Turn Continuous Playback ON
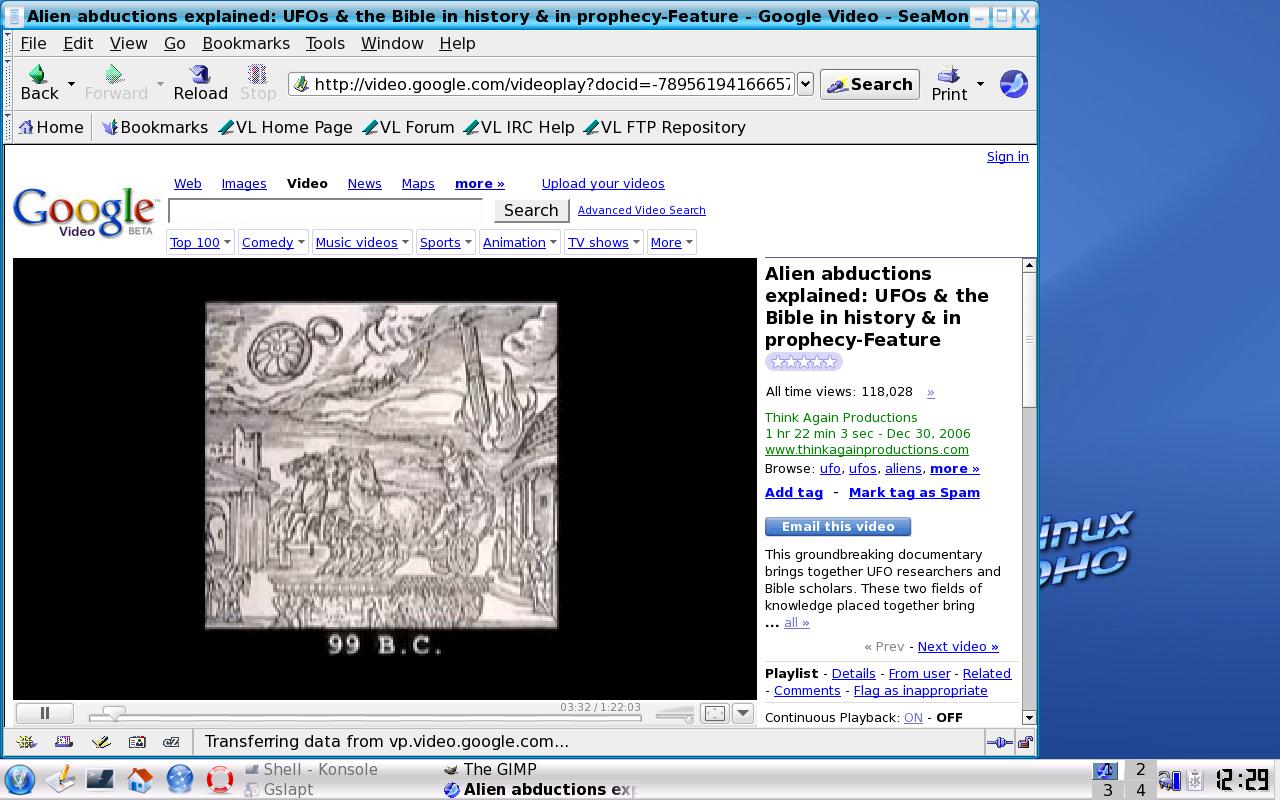 (913, 717)
